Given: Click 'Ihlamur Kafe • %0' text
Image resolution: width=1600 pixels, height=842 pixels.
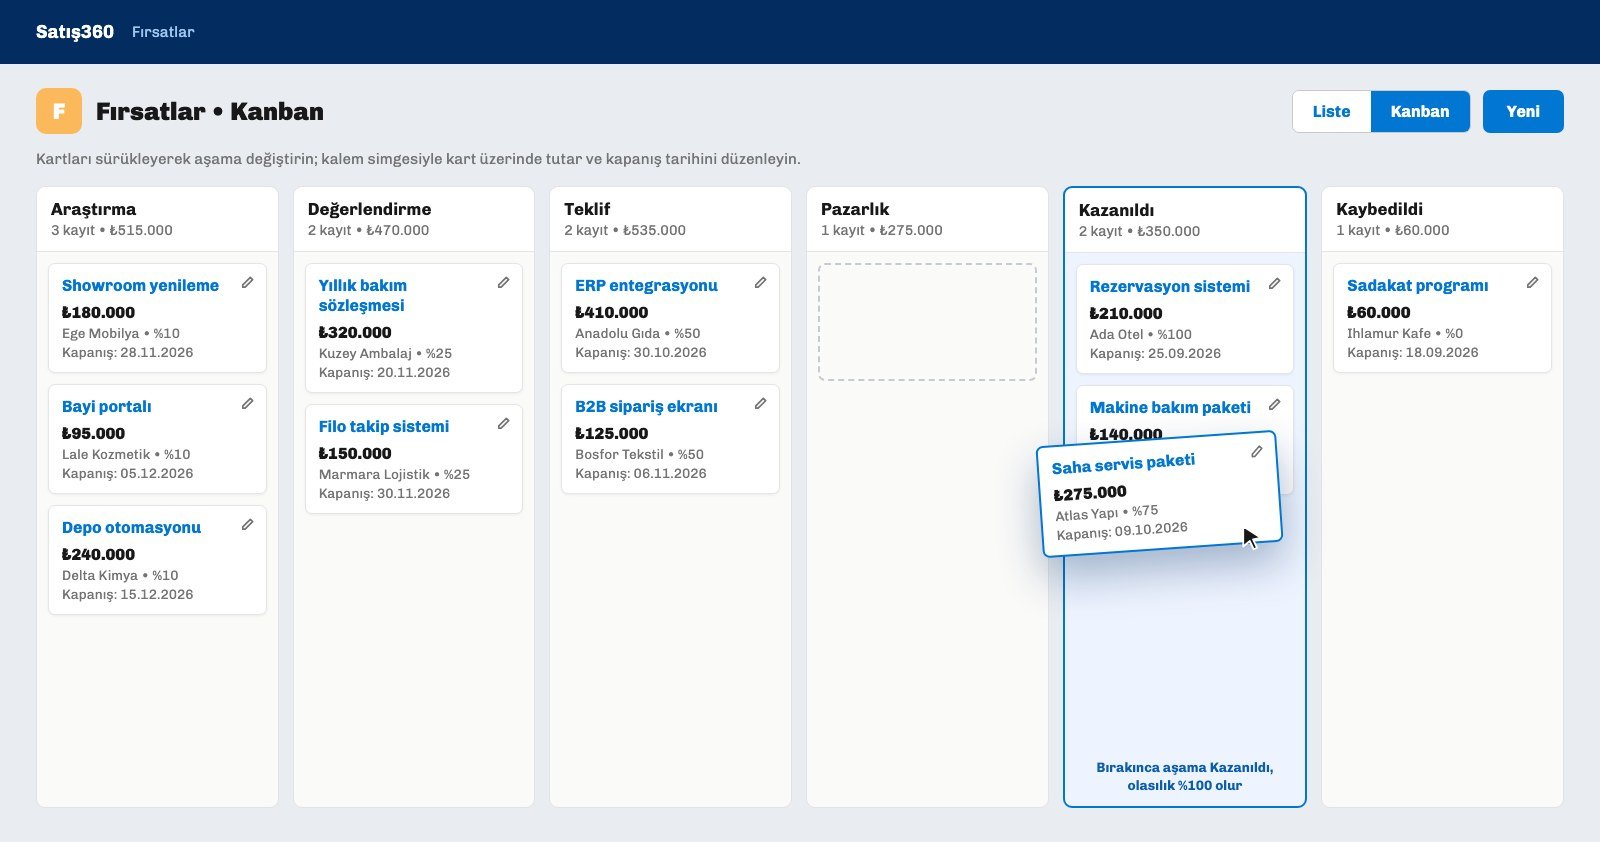Looking at the screenshot, I should click(x=1405, y=334).
